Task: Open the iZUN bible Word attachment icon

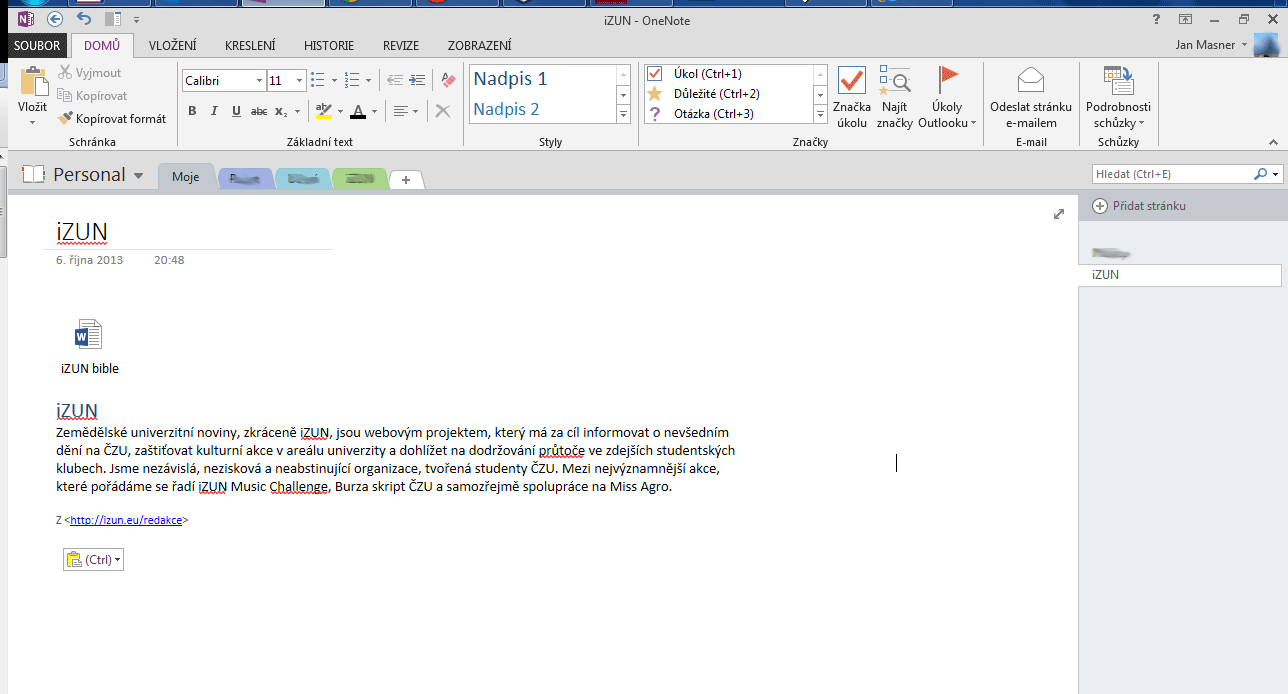Action: tap(89, 335)
